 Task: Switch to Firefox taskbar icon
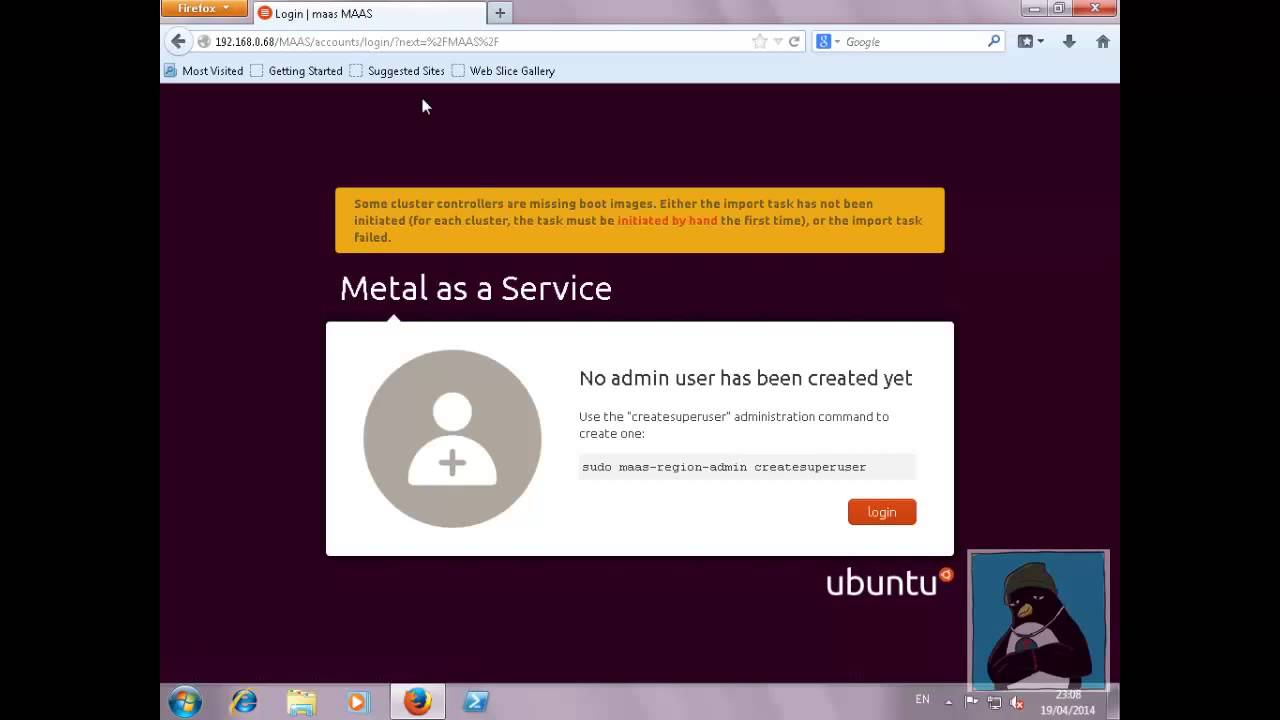(417, 702)
